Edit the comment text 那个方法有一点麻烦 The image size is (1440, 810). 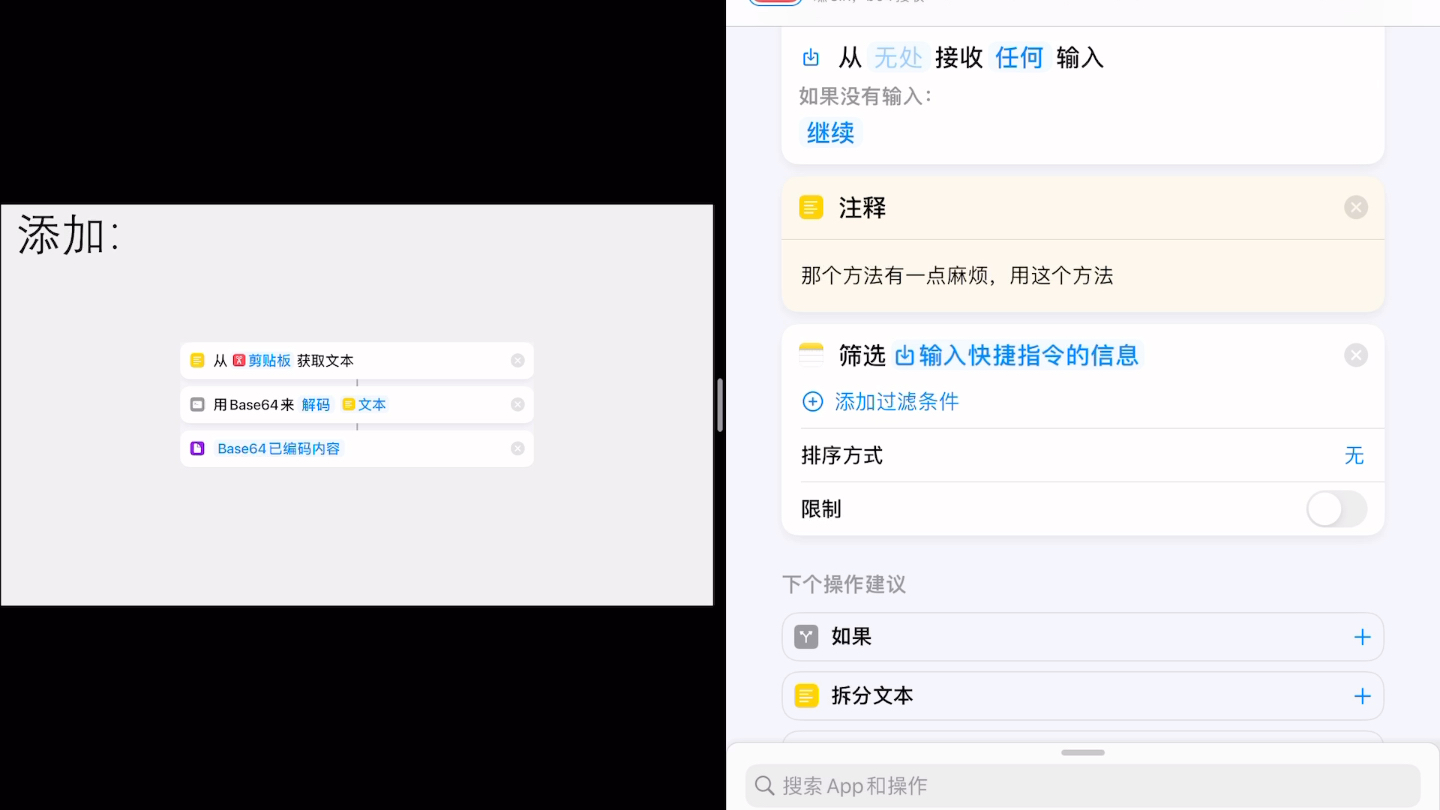click(x=957, y=276)
